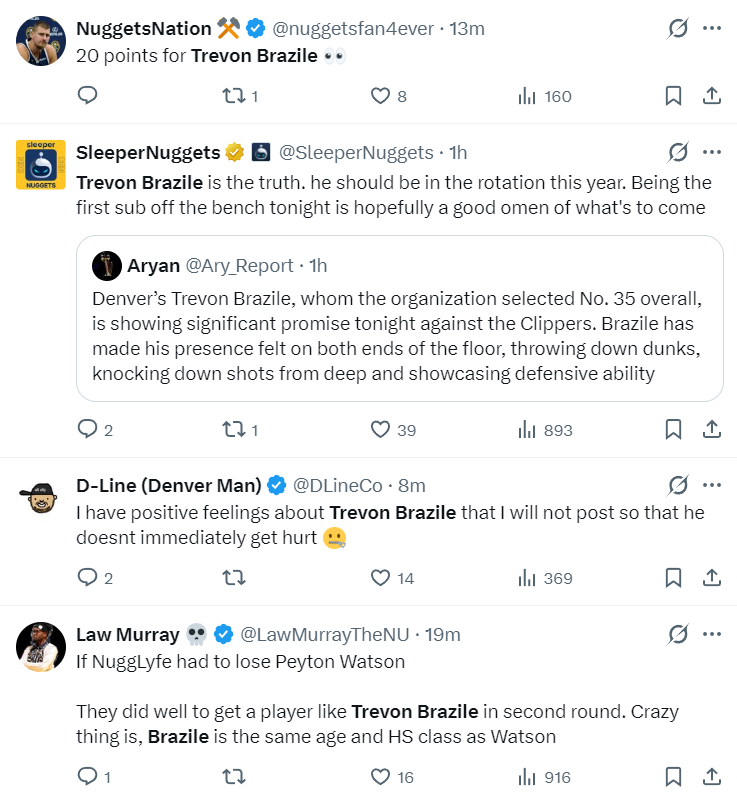The height and width of the screenshot is (803, 737).
Task: Reply to Law Murray's tweet
Action: click(x=94, y=776)
